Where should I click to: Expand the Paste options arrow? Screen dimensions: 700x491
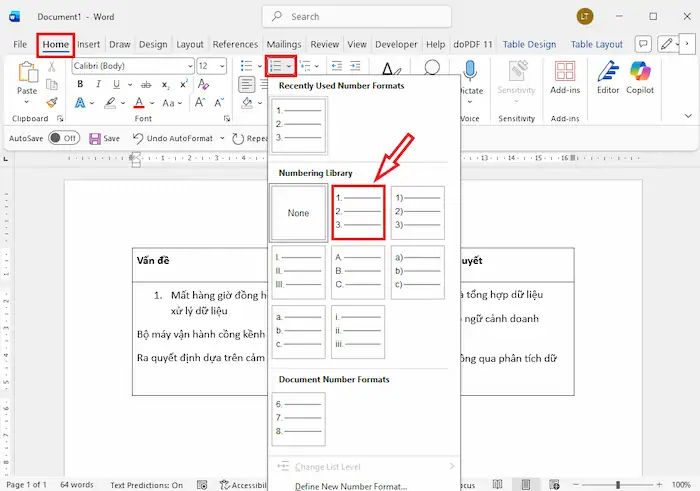click(27, 103)
